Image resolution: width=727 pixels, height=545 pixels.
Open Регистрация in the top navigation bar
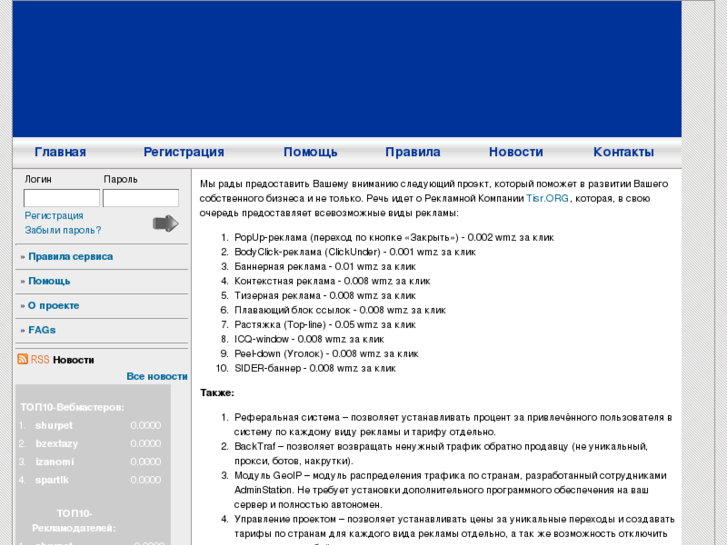(x=184, y=152)
